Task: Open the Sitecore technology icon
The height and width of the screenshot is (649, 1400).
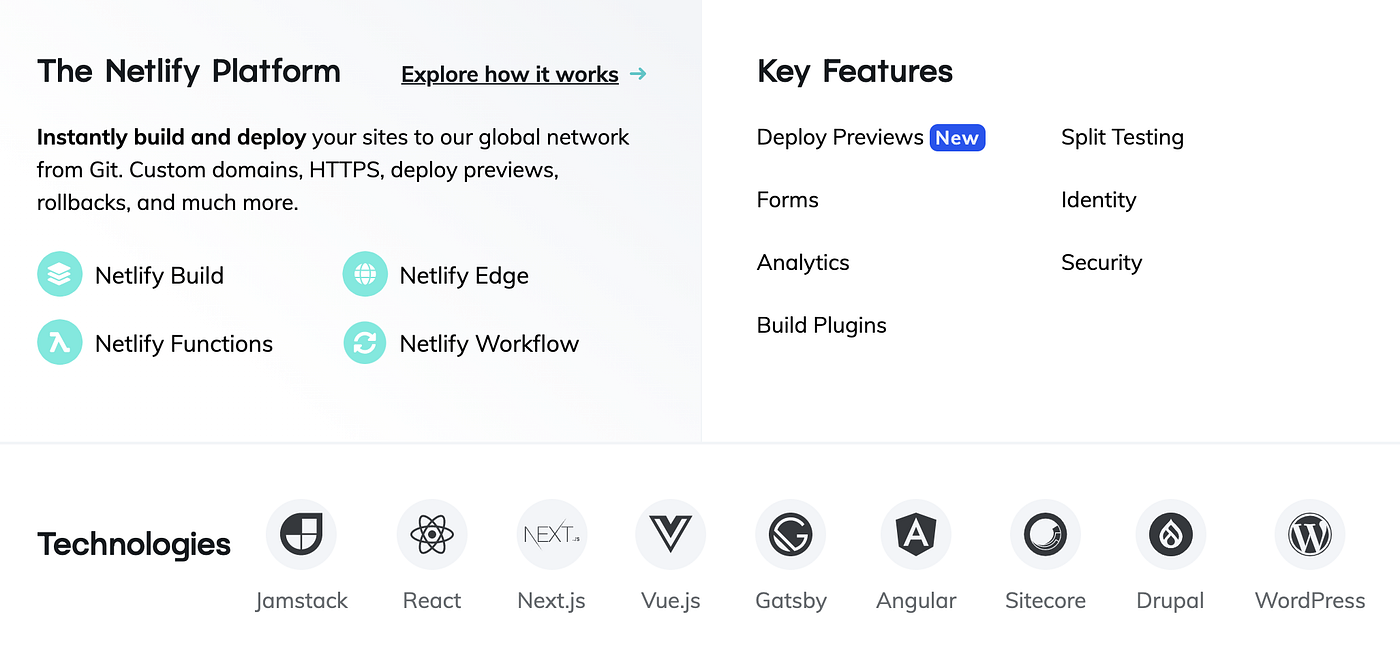Action: click(x=1045, y=534)
